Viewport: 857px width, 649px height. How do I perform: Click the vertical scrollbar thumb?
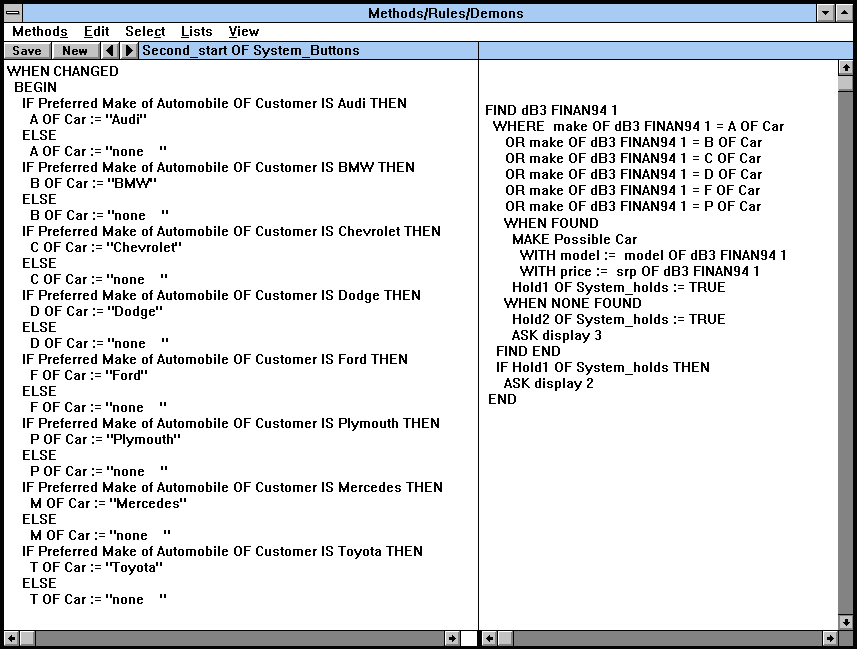(846, 84)
